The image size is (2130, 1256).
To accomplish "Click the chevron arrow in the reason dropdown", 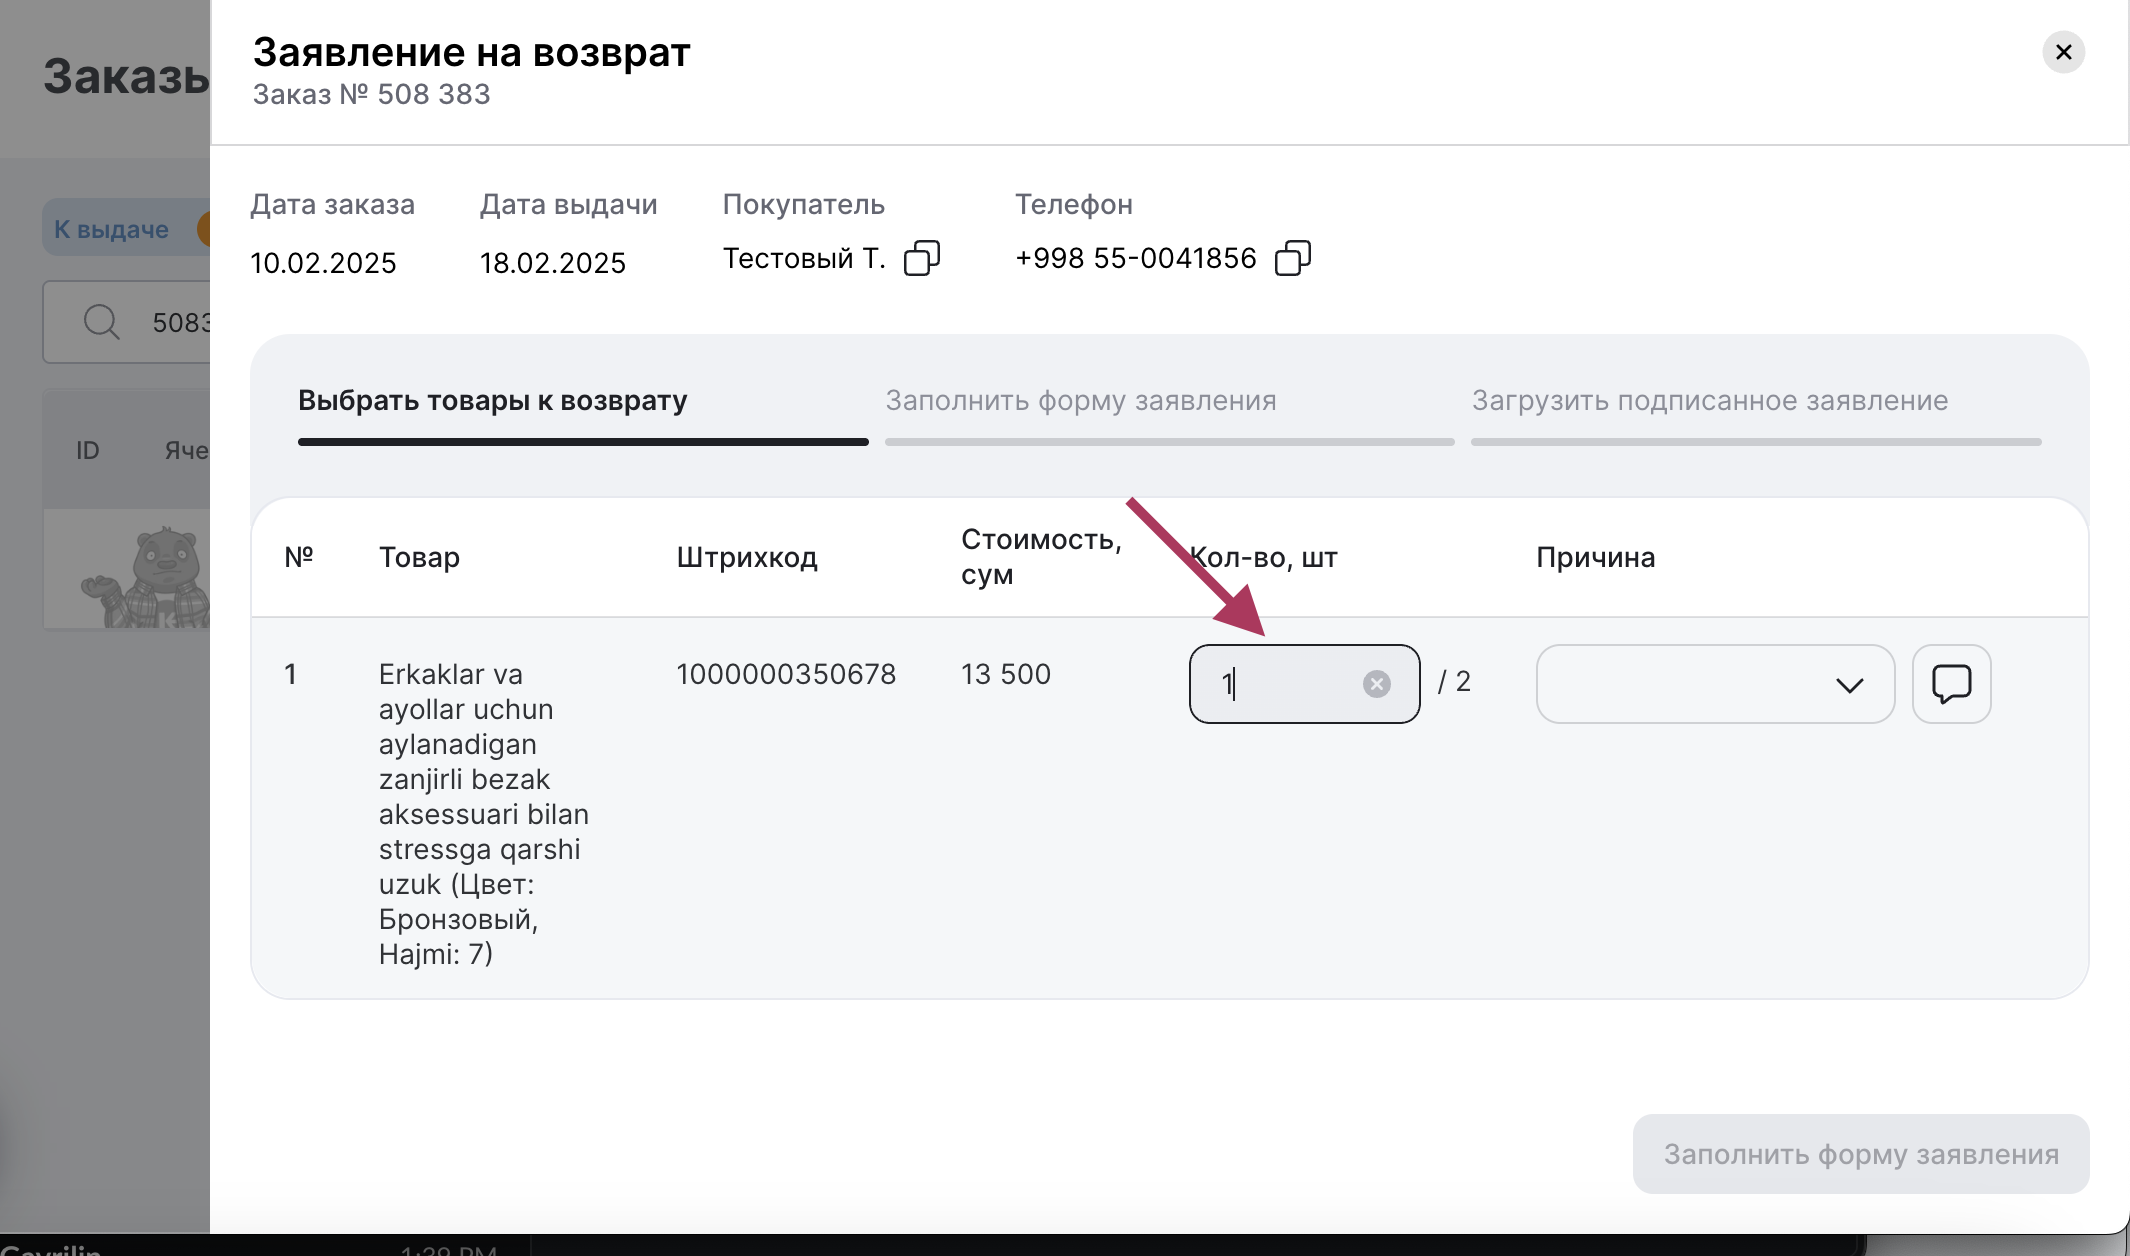I will pyautogui.click(x=1849, y=685).
